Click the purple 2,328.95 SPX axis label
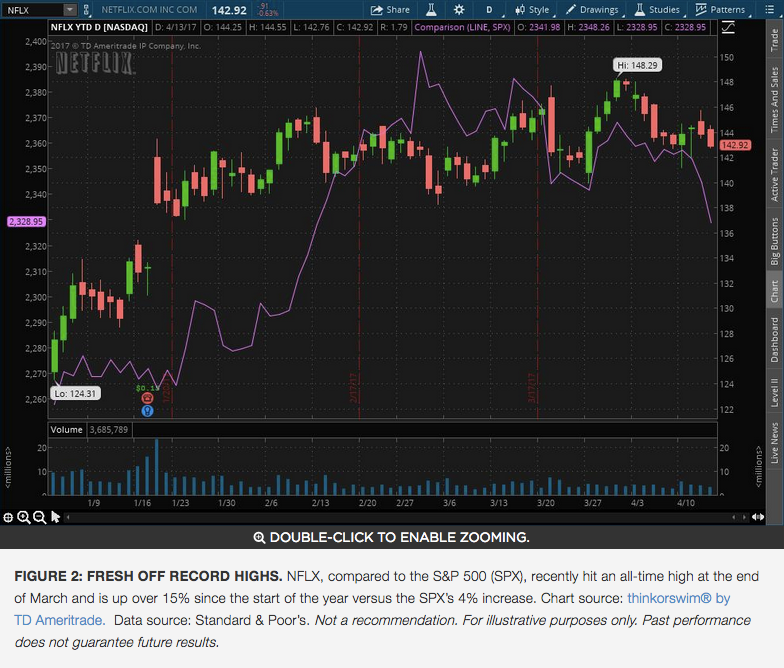The width and height of the screenshot is (784, 668). pyautogui.click(x=26, y=222)
